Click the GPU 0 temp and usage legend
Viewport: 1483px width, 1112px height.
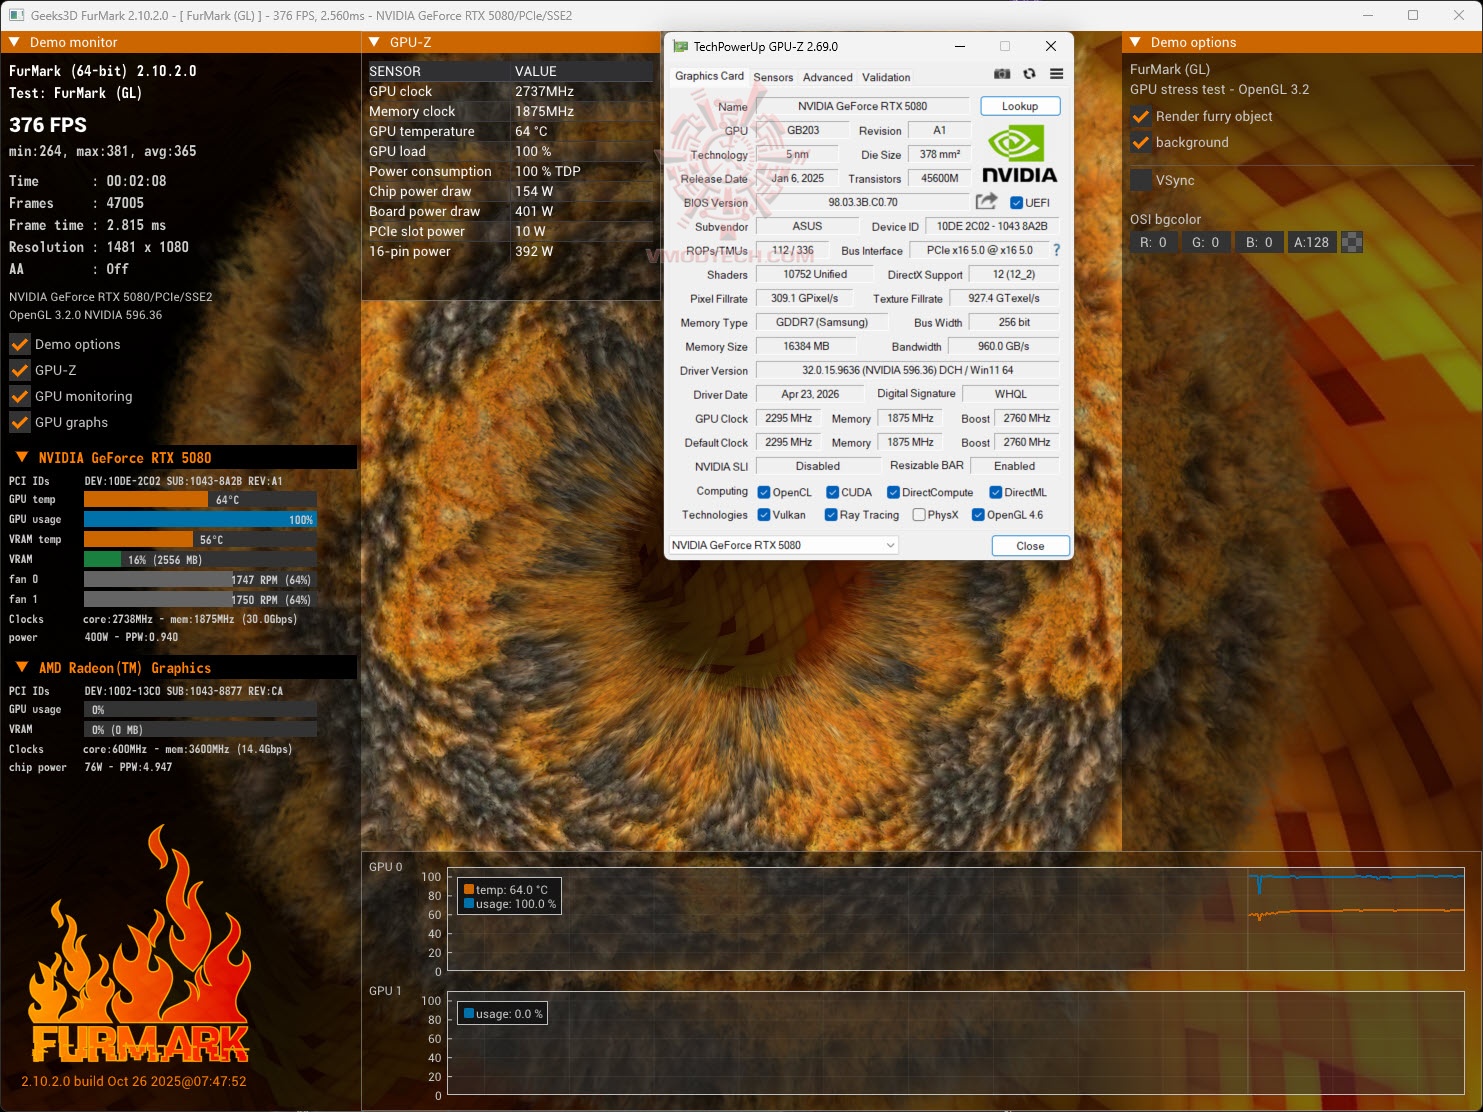click(x=510, y=896)
